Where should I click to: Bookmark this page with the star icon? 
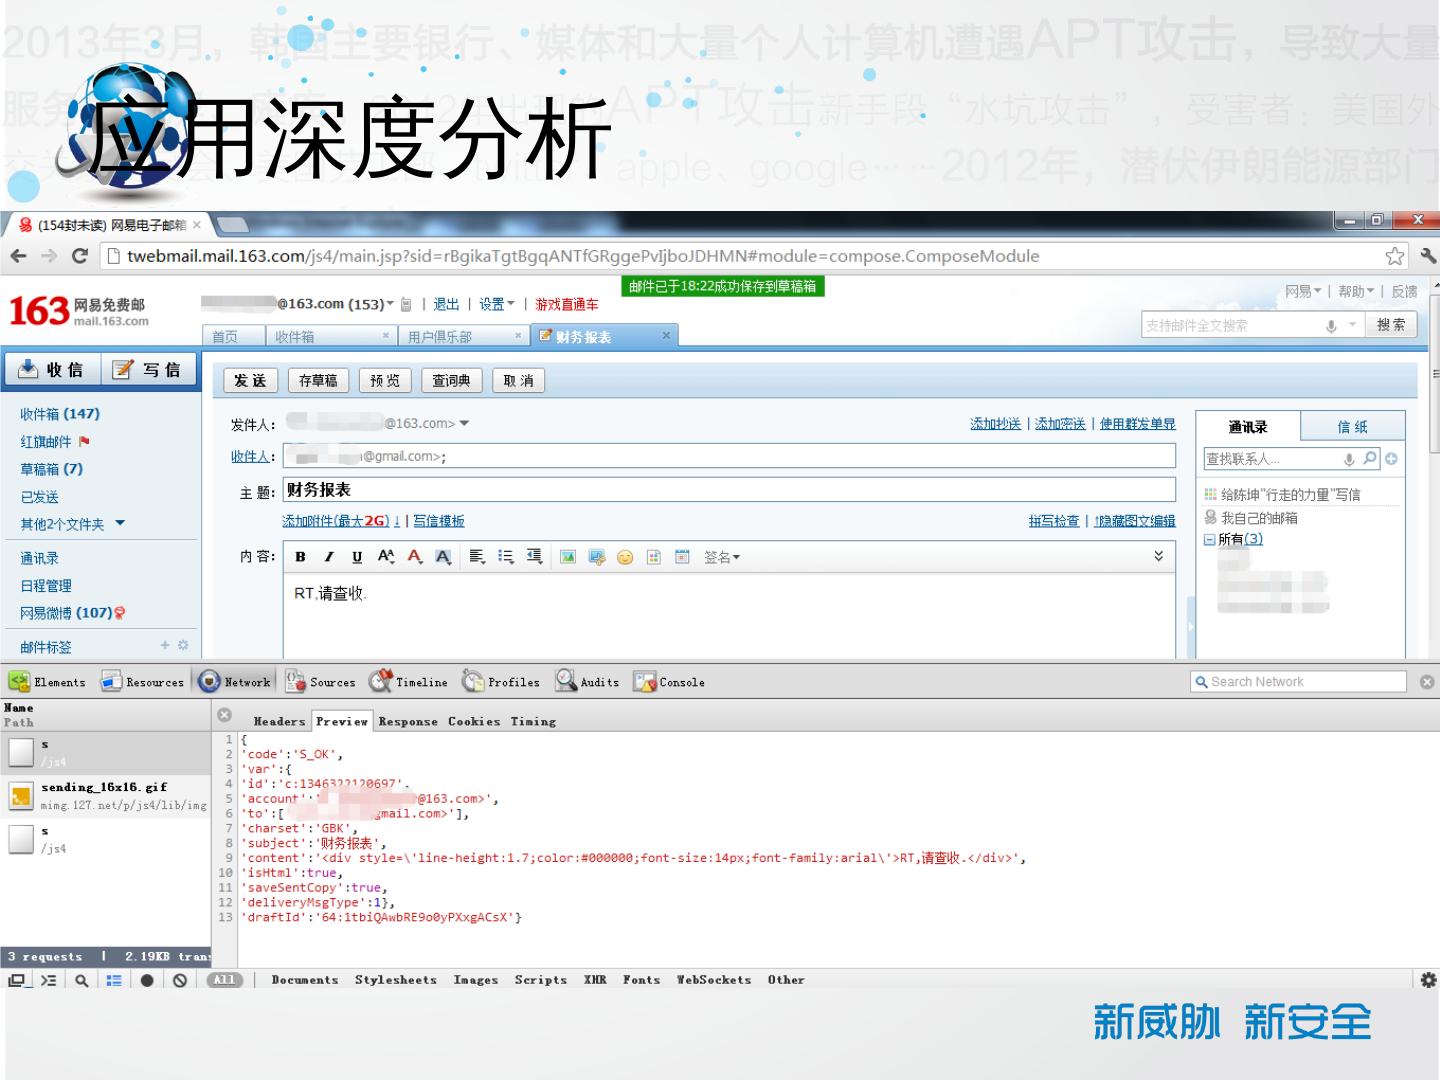pos(1395,256)
